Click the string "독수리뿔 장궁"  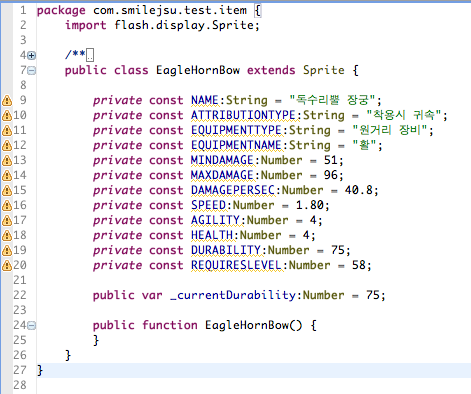pos(332,100)
